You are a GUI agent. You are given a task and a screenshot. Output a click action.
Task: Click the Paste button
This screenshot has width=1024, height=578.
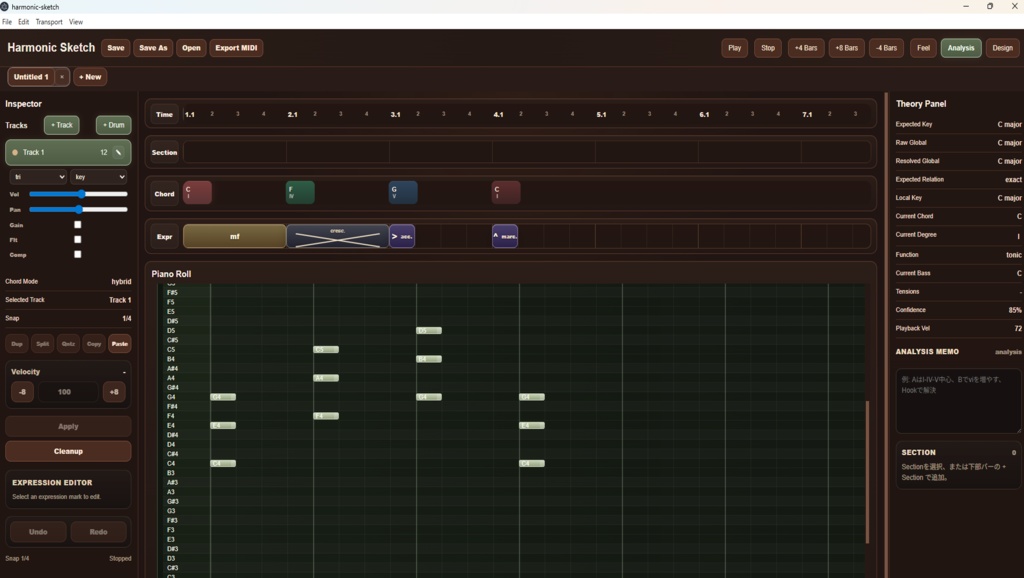tap(120, 344)
